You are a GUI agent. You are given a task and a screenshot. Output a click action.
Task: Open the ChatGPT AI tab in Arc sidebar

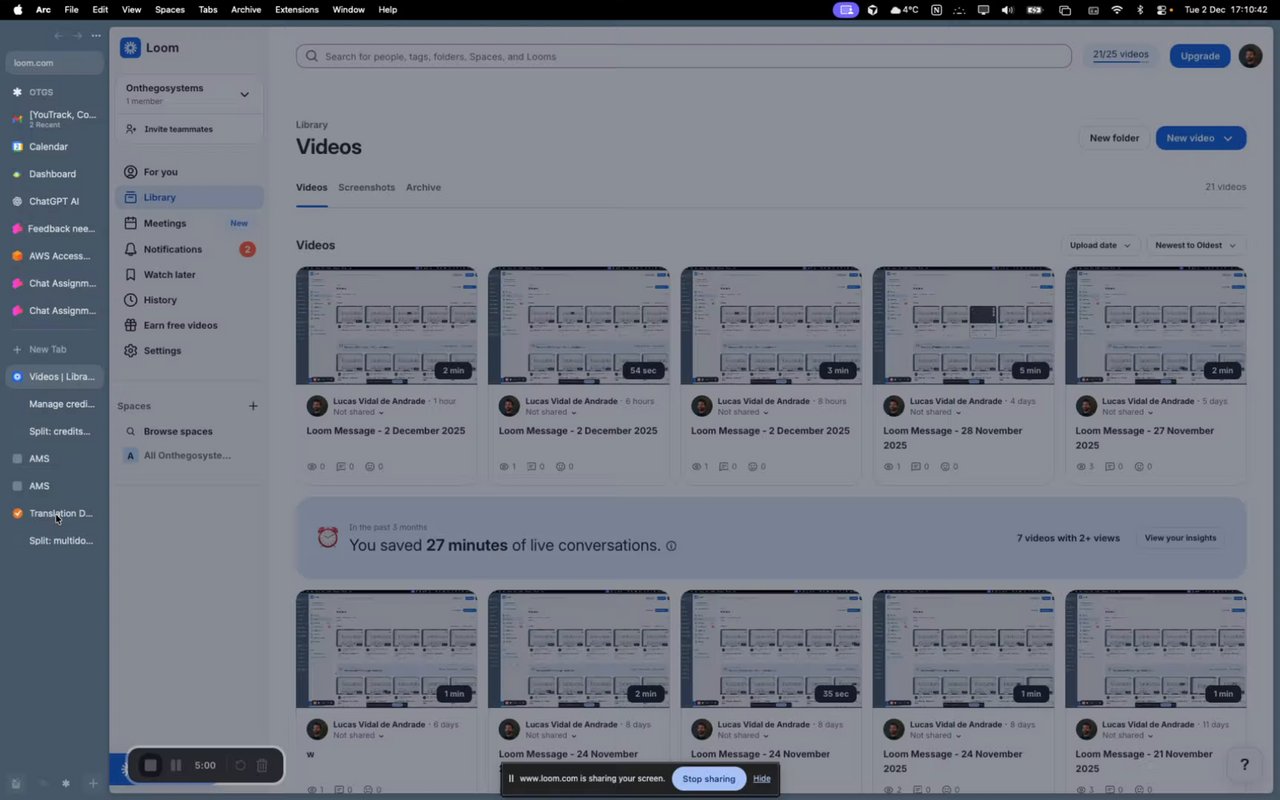click(55, 201)
